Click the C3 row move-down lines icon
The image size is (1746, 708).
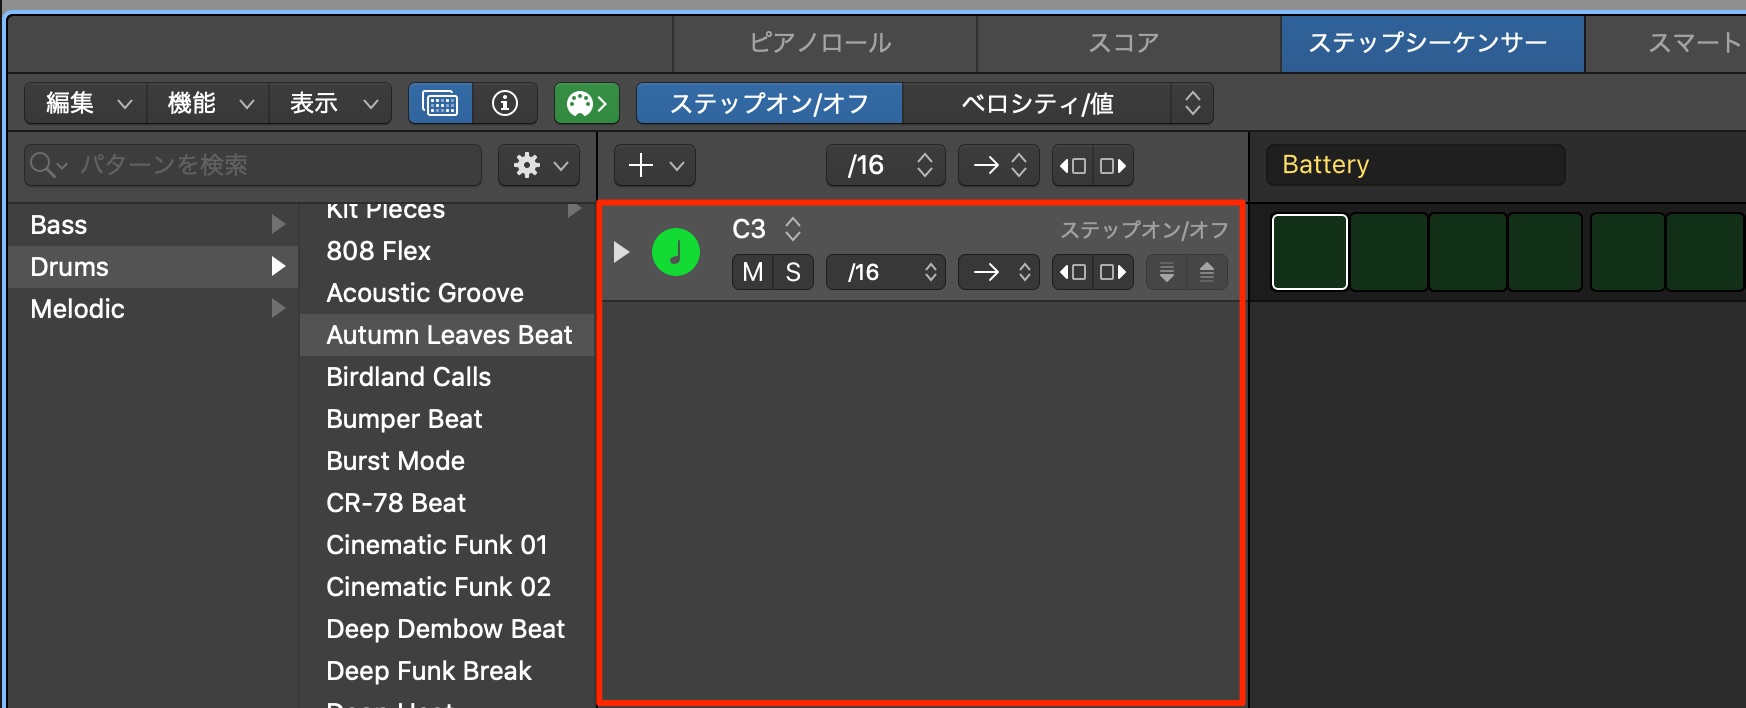coord(1167,272)
